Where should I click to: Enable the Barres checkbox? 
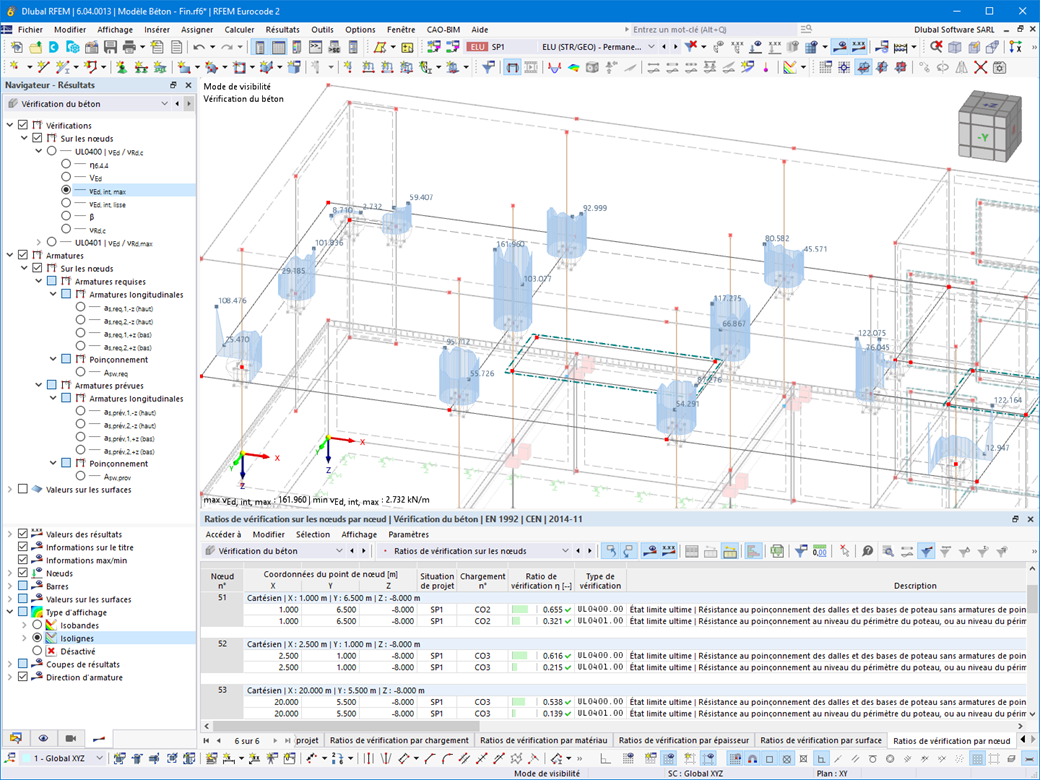pos(22,587)
